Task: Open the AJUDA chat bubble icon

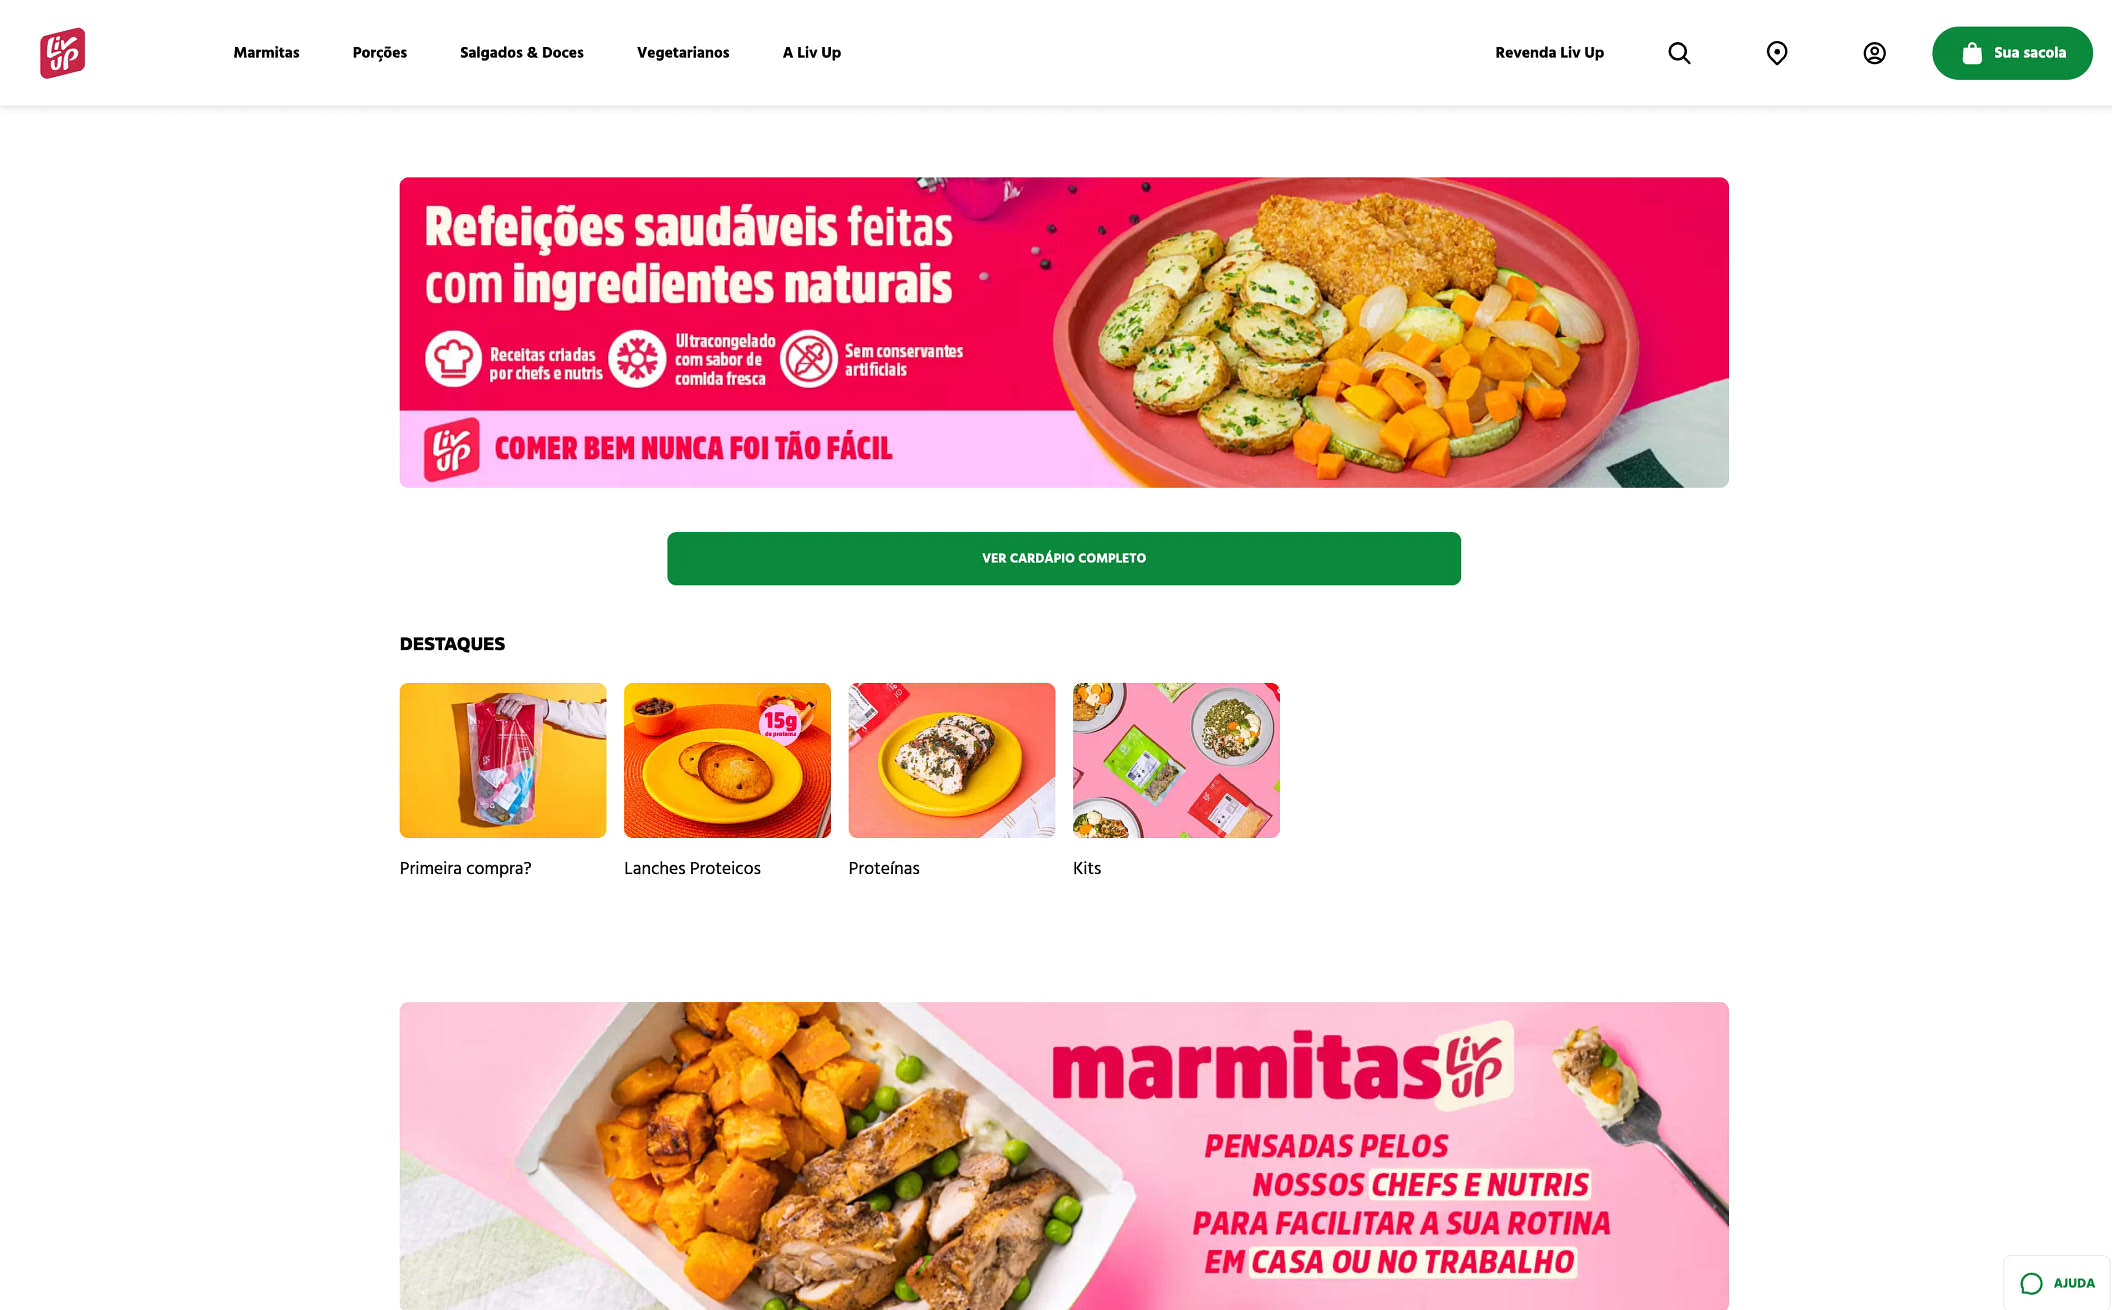Action: click(2031, 1283)
